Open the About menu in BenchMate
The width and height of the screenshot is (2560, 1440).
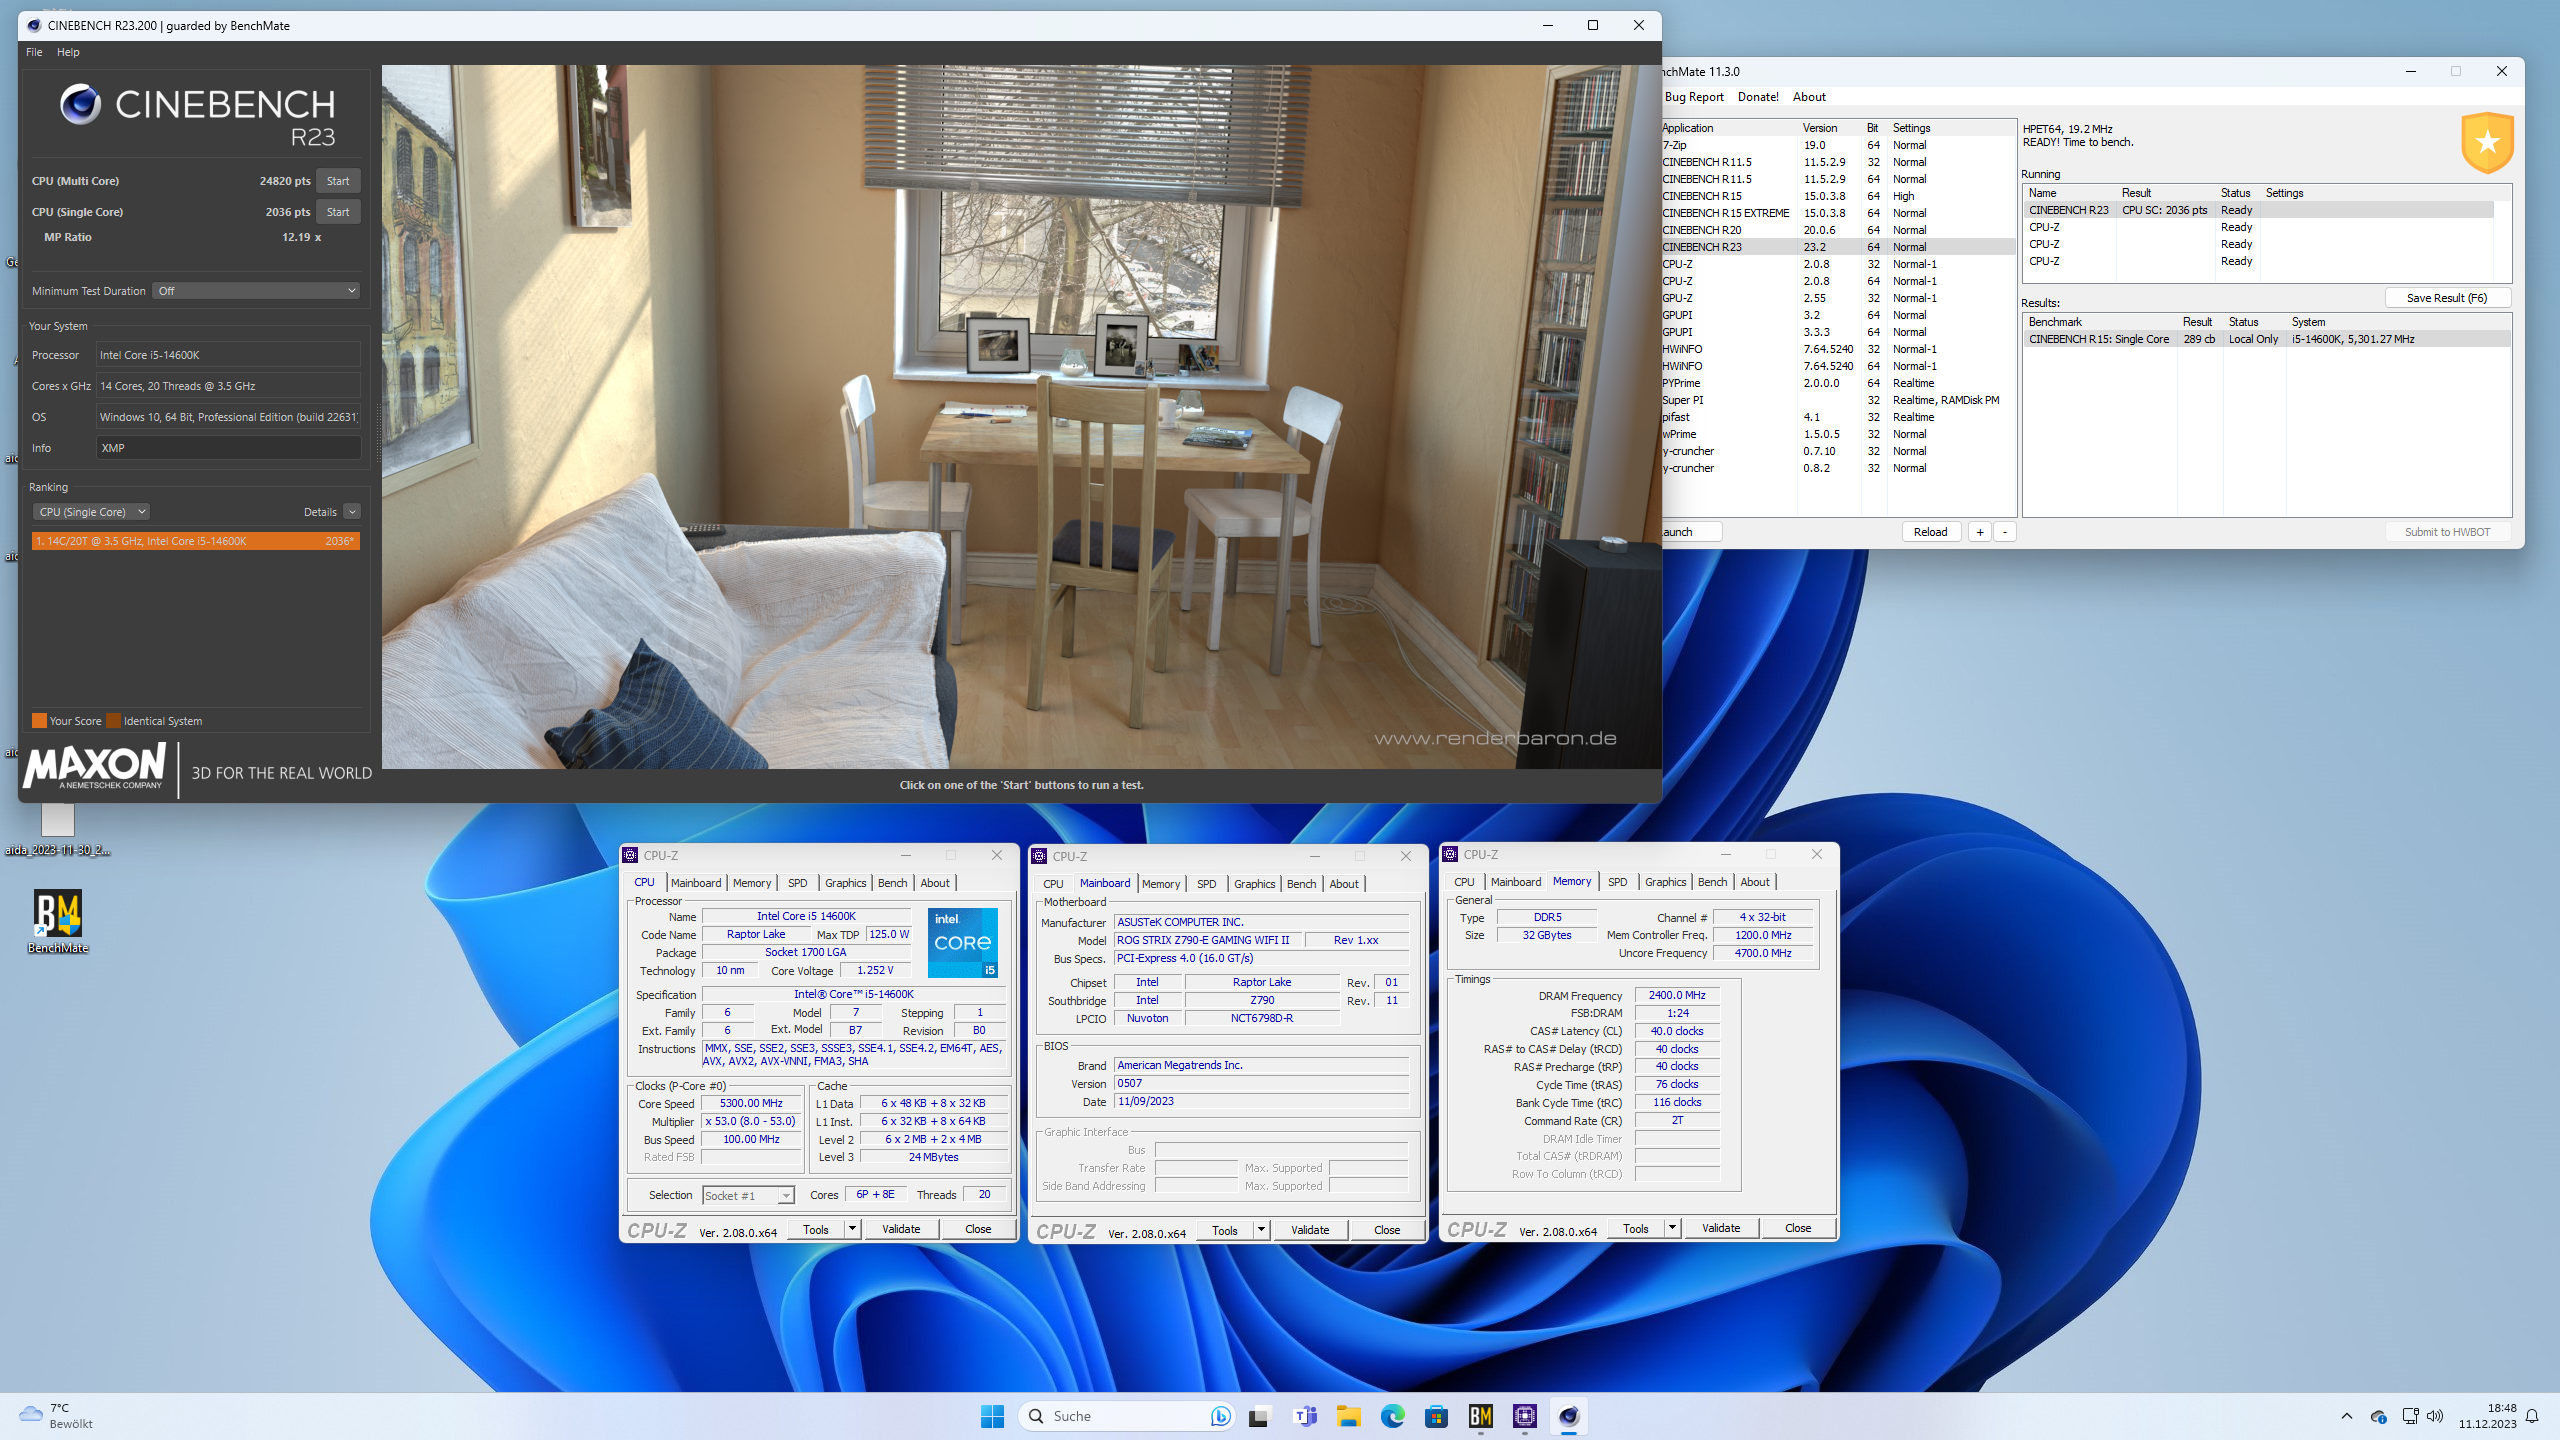click(x=1808, y=96)
